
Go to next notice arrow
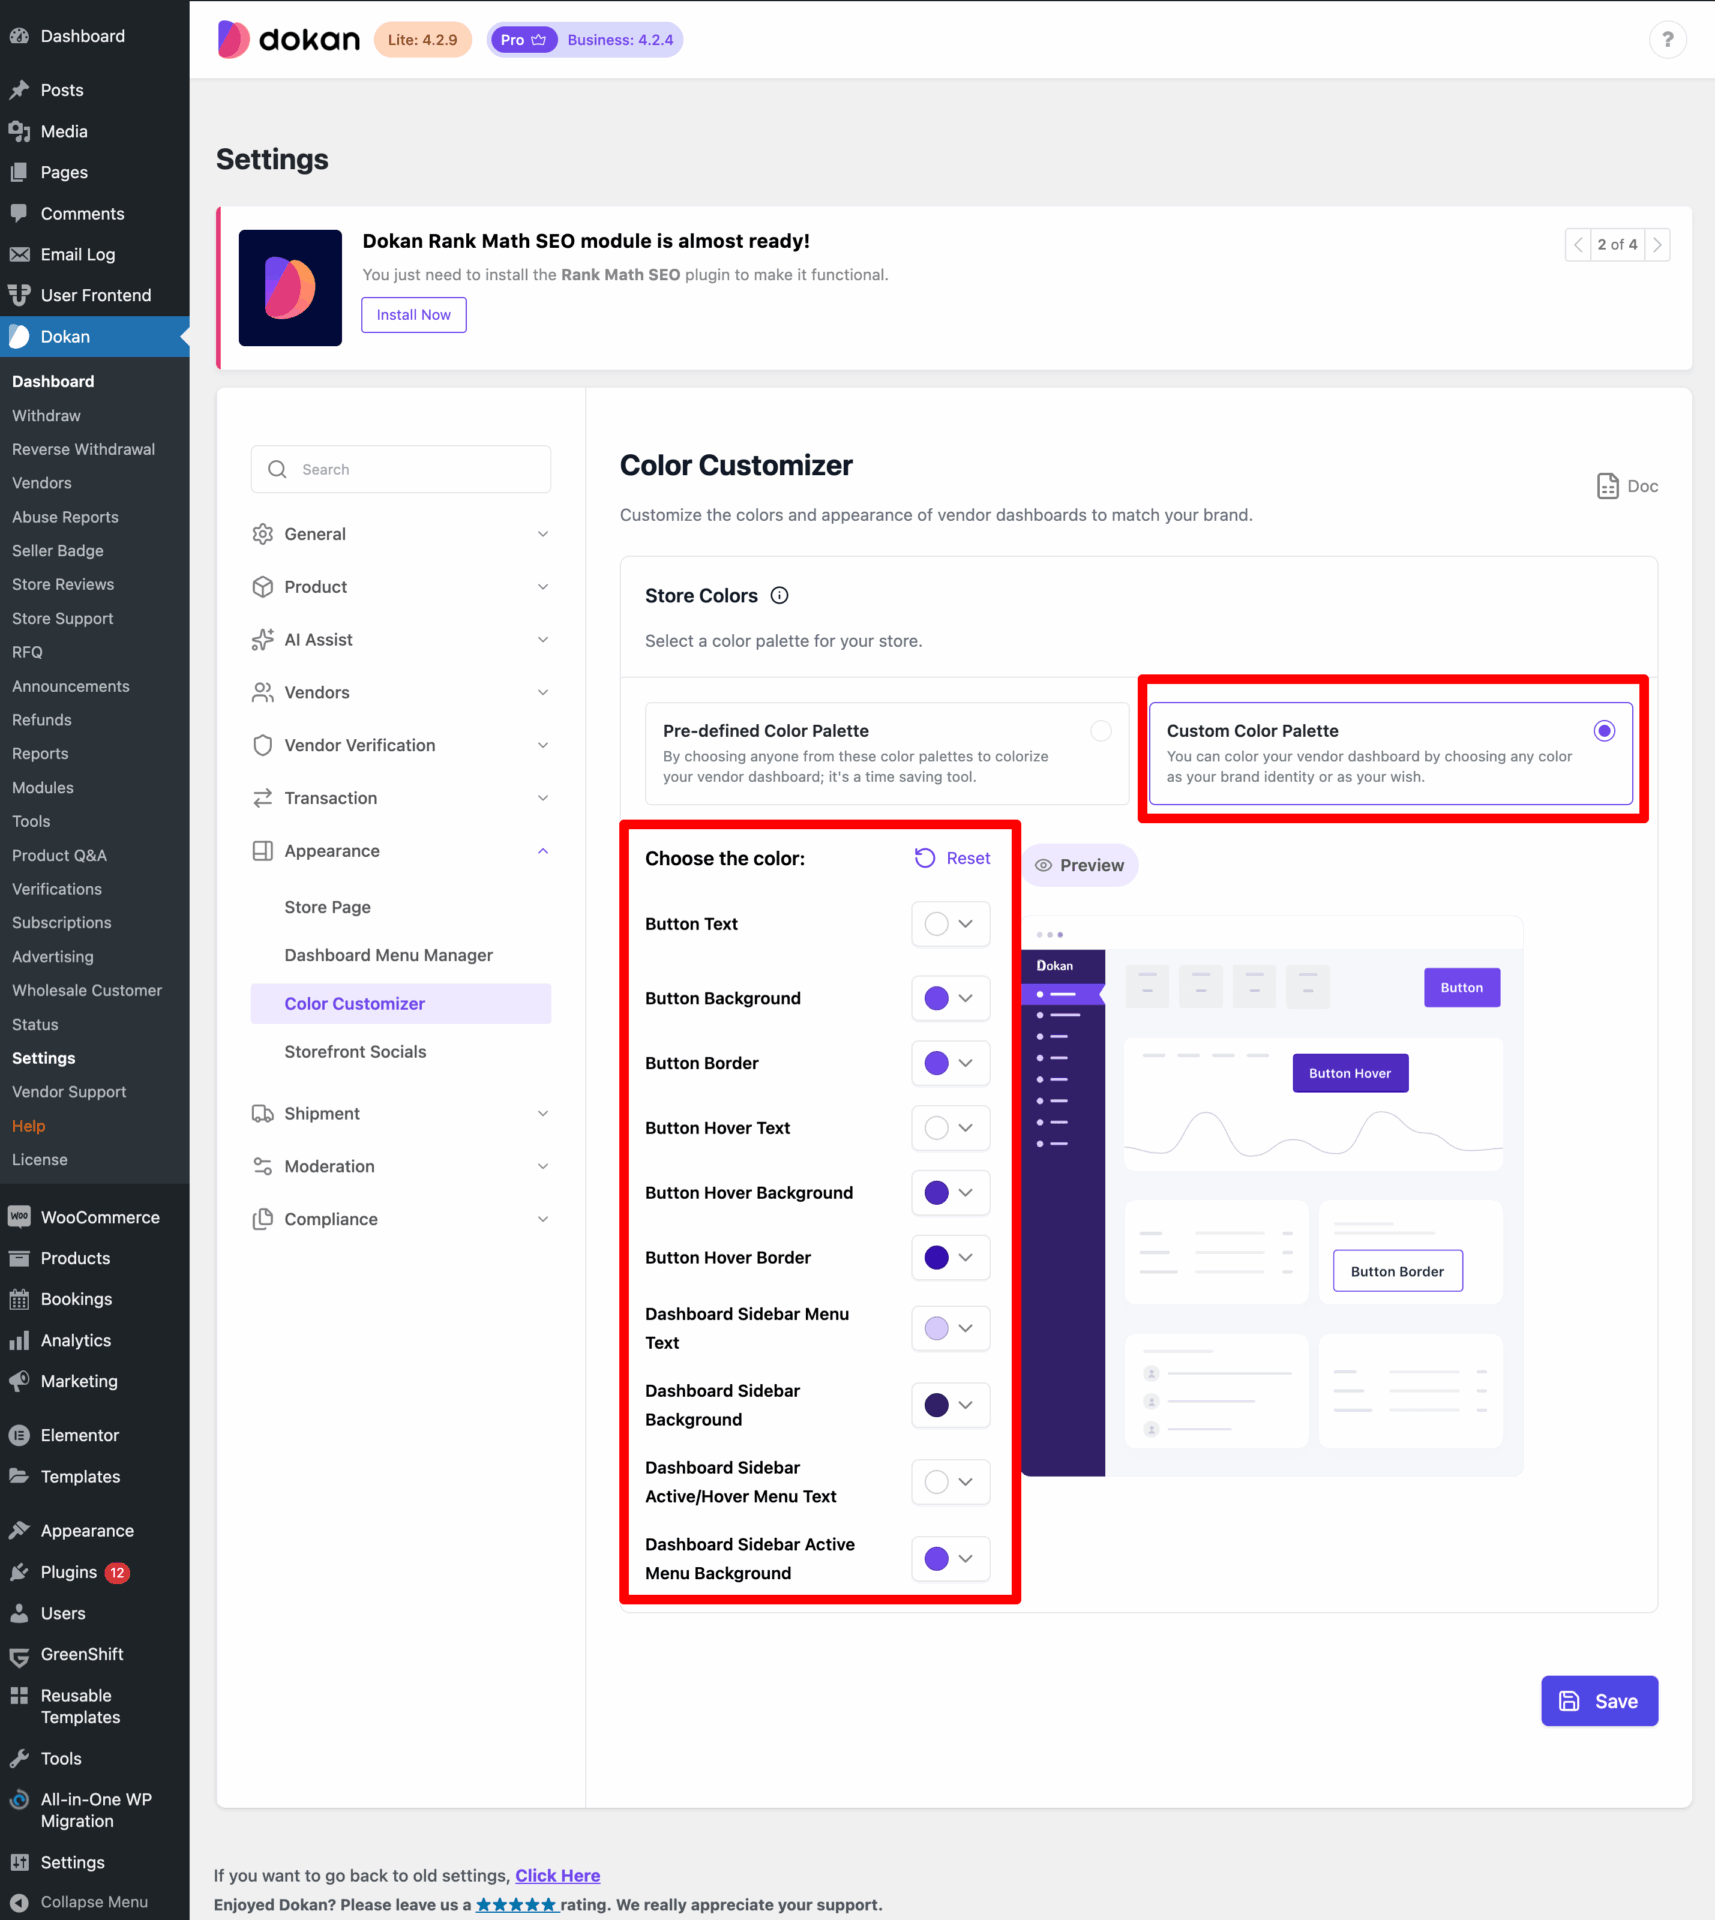[x=1657, y=245]
